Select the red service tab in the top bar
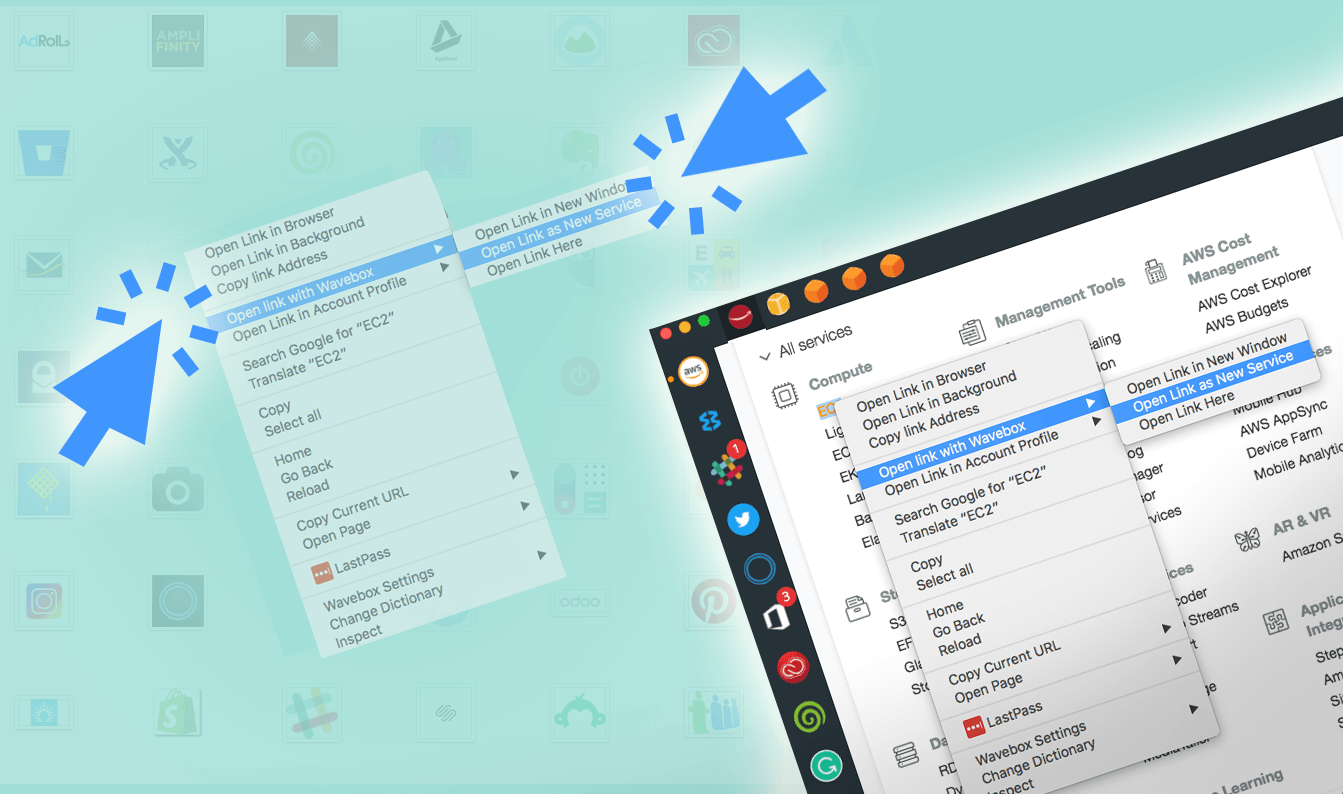Viewport: 1343px width, 794px height. (x=740, y=317)
